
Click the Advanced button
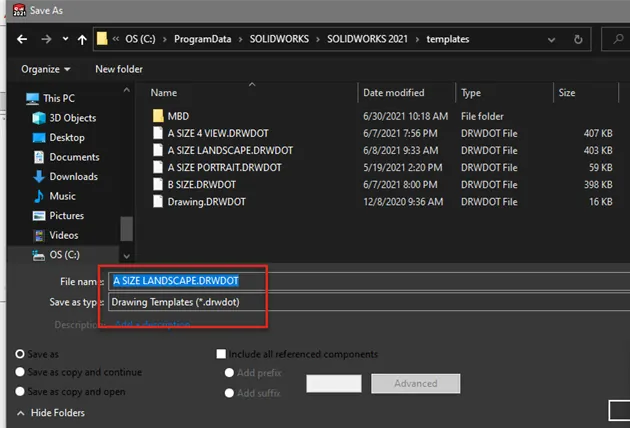tap(416, 384)
